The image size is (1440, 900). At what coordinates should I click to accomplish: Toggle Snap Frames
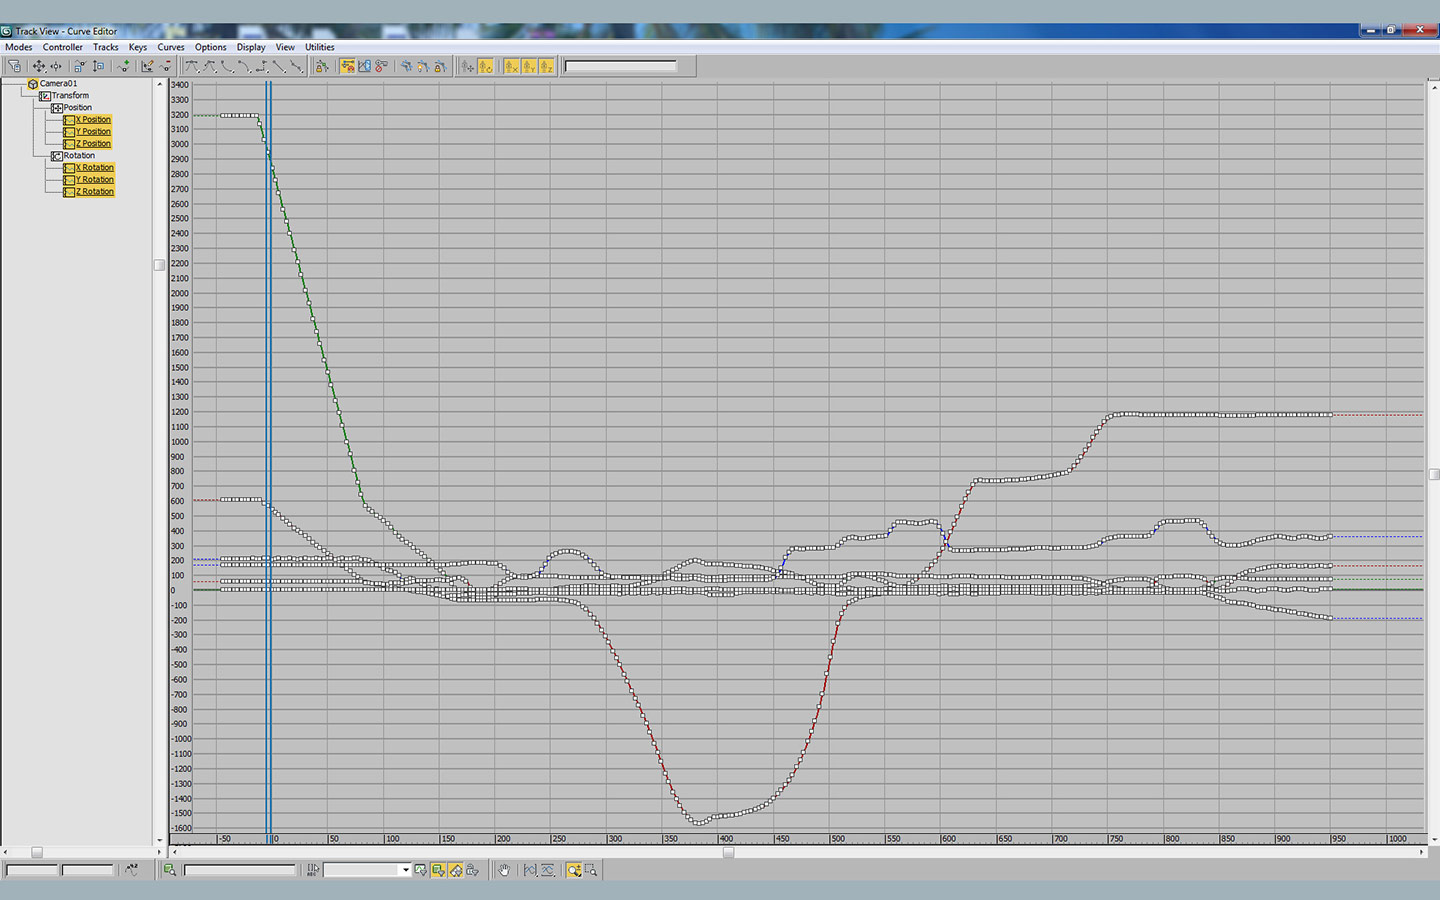coord(347,66)
